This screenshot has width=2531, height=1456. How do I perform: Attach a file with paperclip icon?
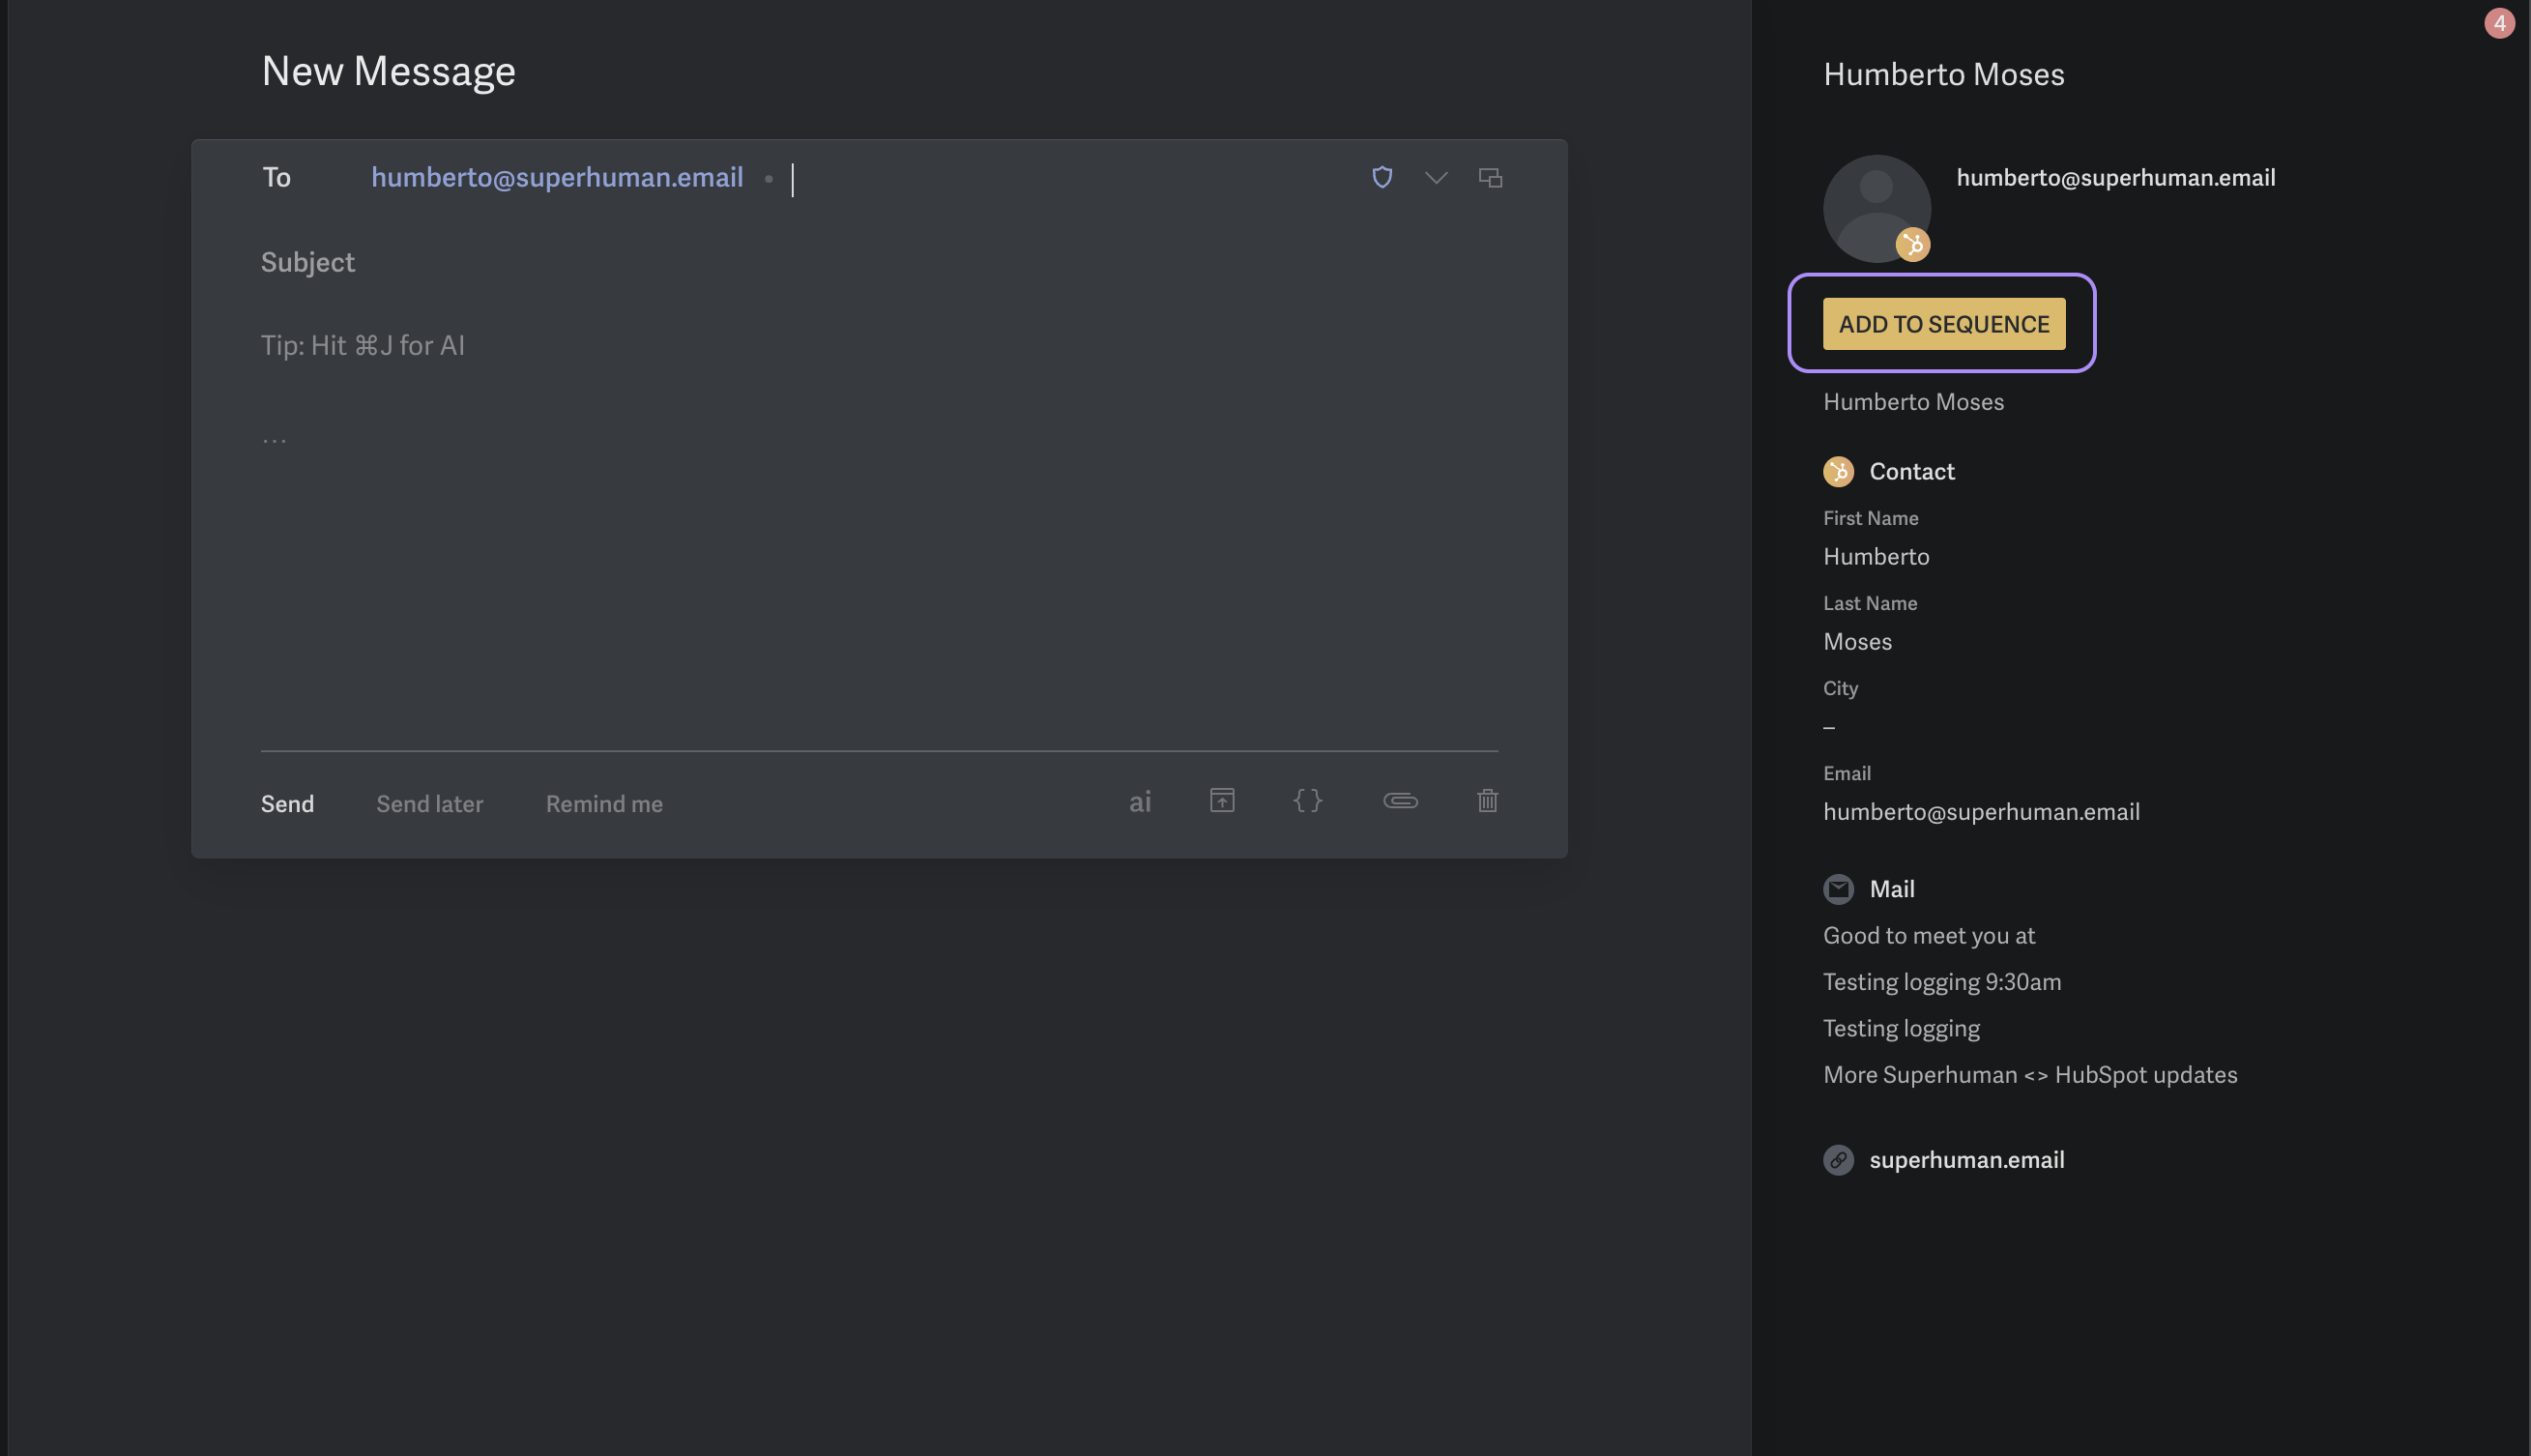(x=1400, y=800)
